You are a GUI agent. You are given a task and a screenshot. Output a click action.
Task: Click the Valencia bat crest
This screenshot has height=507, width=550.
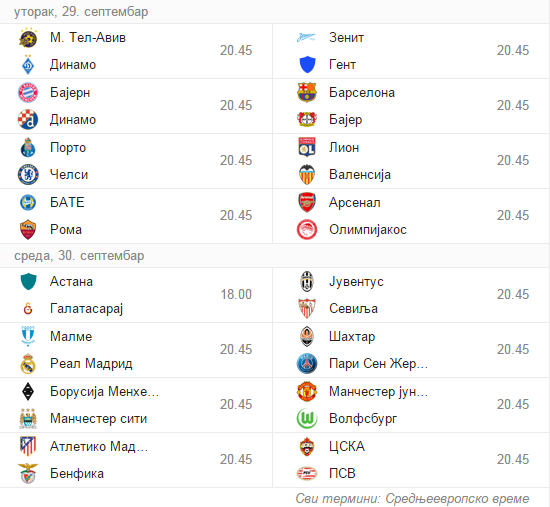[x=307, y=174]
